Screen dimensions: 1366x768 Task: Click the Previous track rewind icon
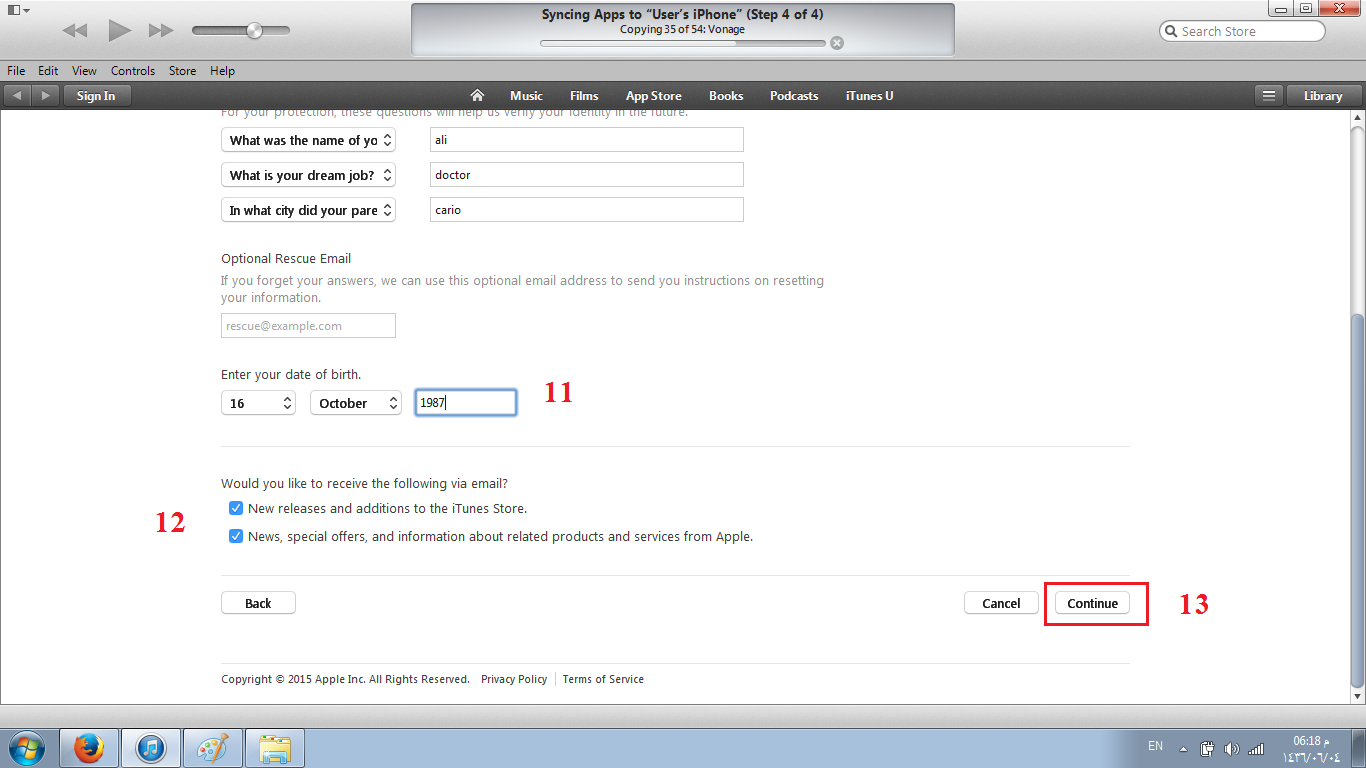[75, 31]
